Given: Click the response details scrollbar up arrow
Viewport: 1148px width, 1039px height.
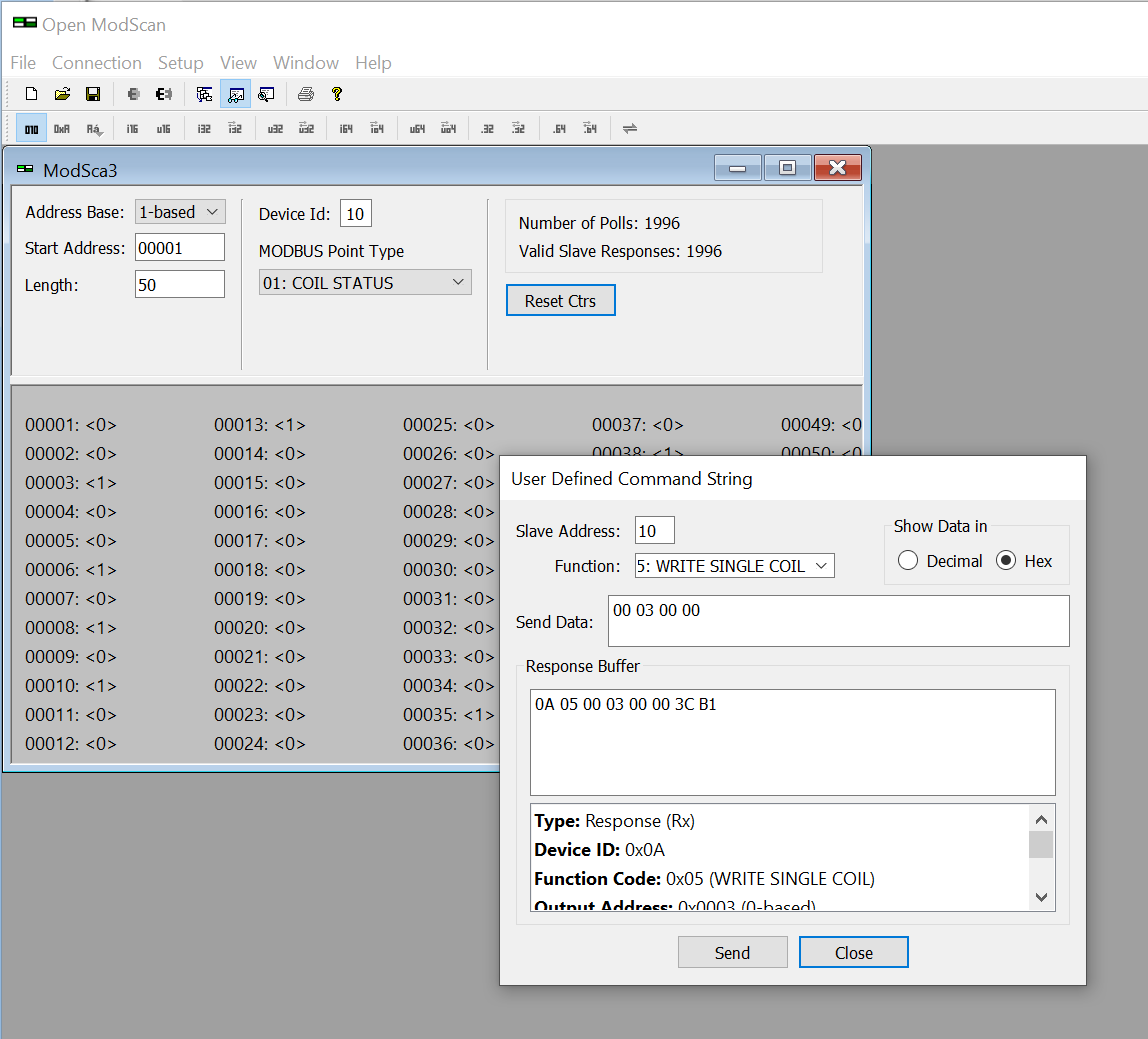Looking at the screenshot, I should (1041, 819).
